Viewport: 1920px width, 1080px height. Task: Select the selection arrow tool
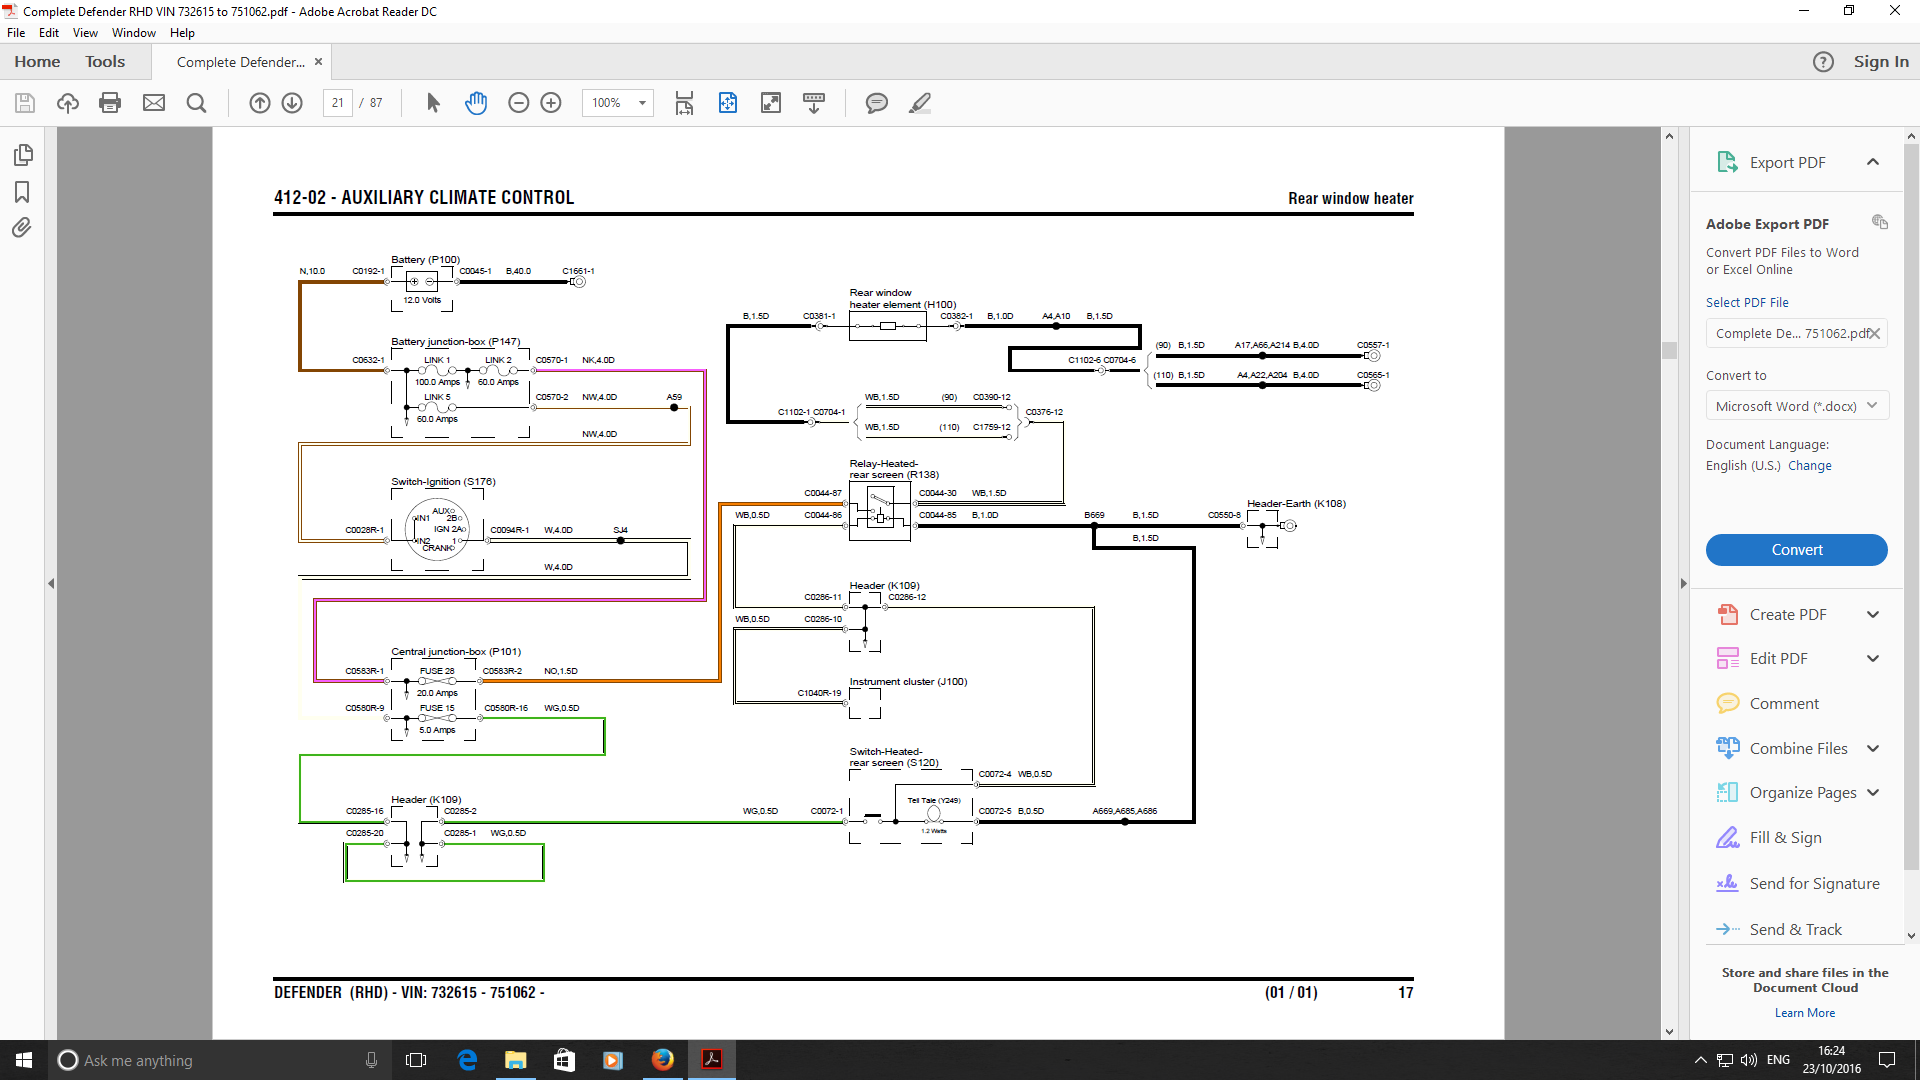coord(433,103)
